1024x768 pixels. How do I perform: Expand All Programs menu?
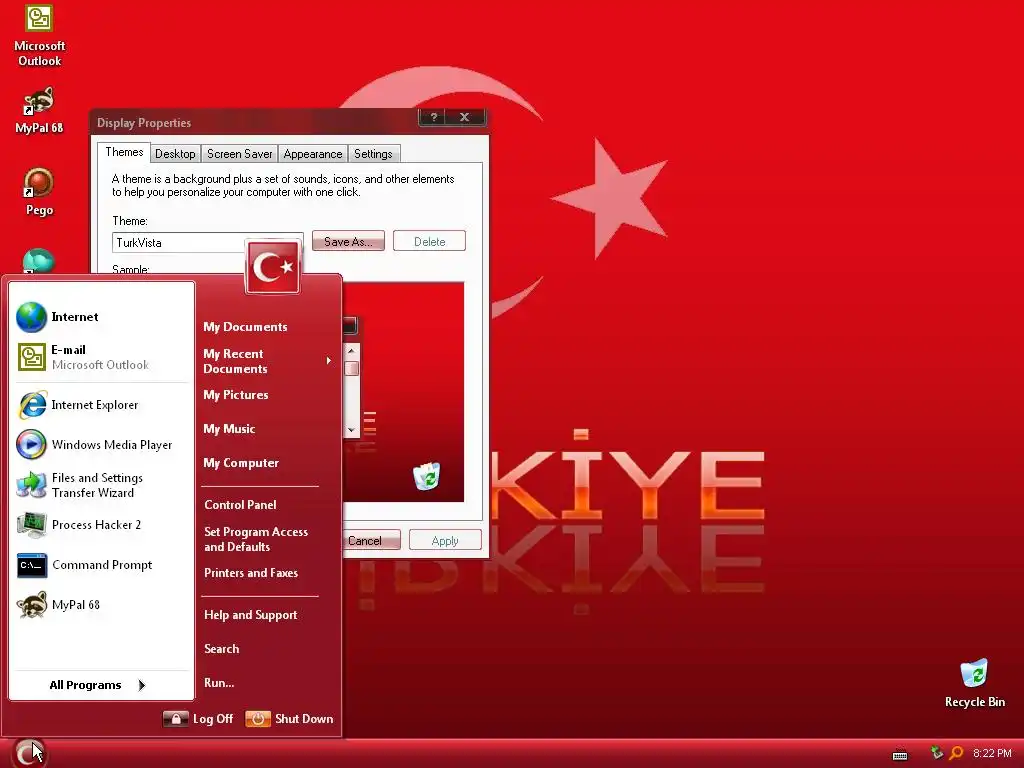tap(98, 685)
